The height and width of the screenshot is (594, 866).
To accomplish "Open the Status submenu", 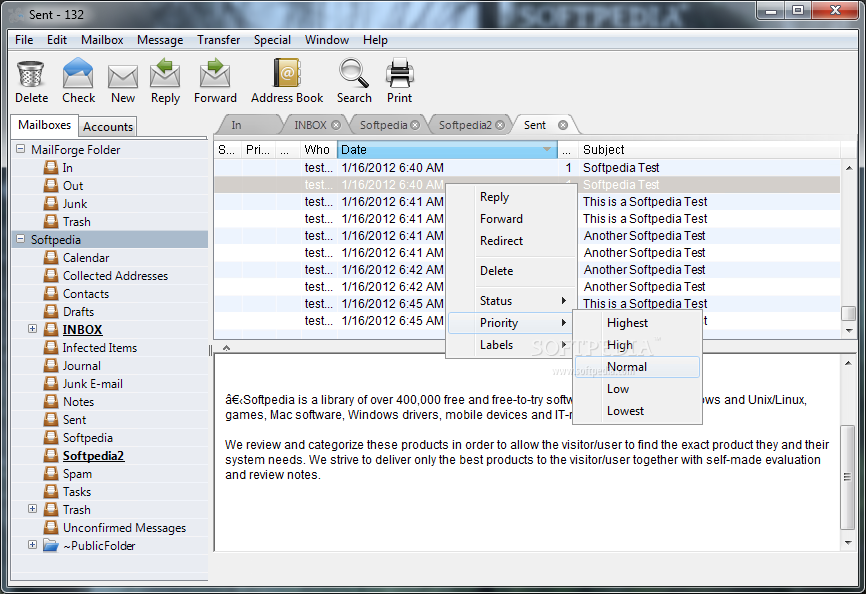I will click(511, 301).
